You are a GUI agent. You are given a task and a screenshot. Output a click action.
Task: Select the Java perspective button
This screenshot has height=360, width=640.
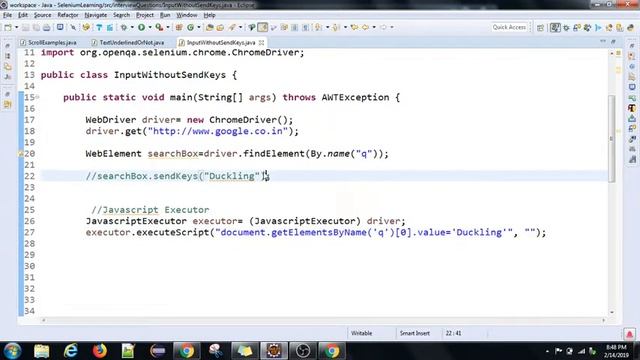[555, 28]
